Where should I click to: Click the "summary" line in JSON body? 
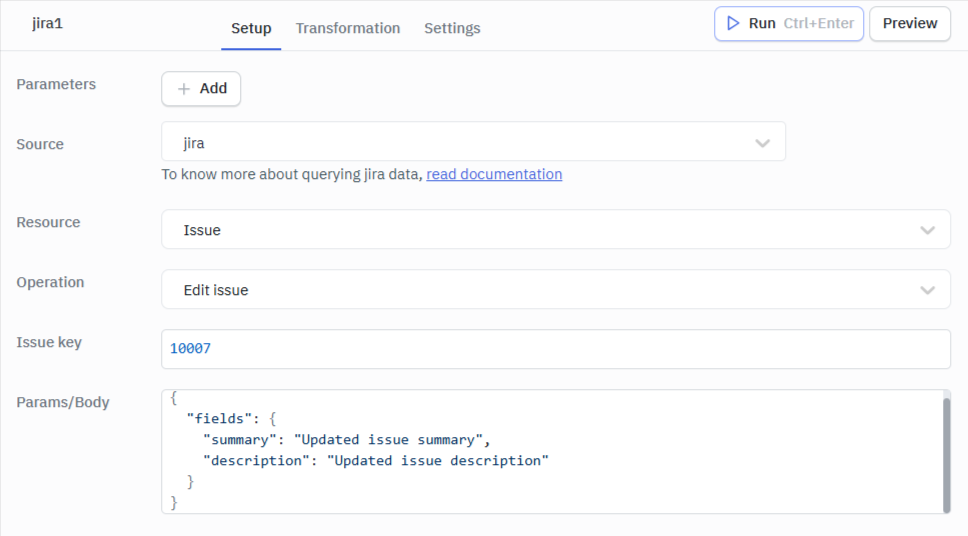tap(346, 440)
